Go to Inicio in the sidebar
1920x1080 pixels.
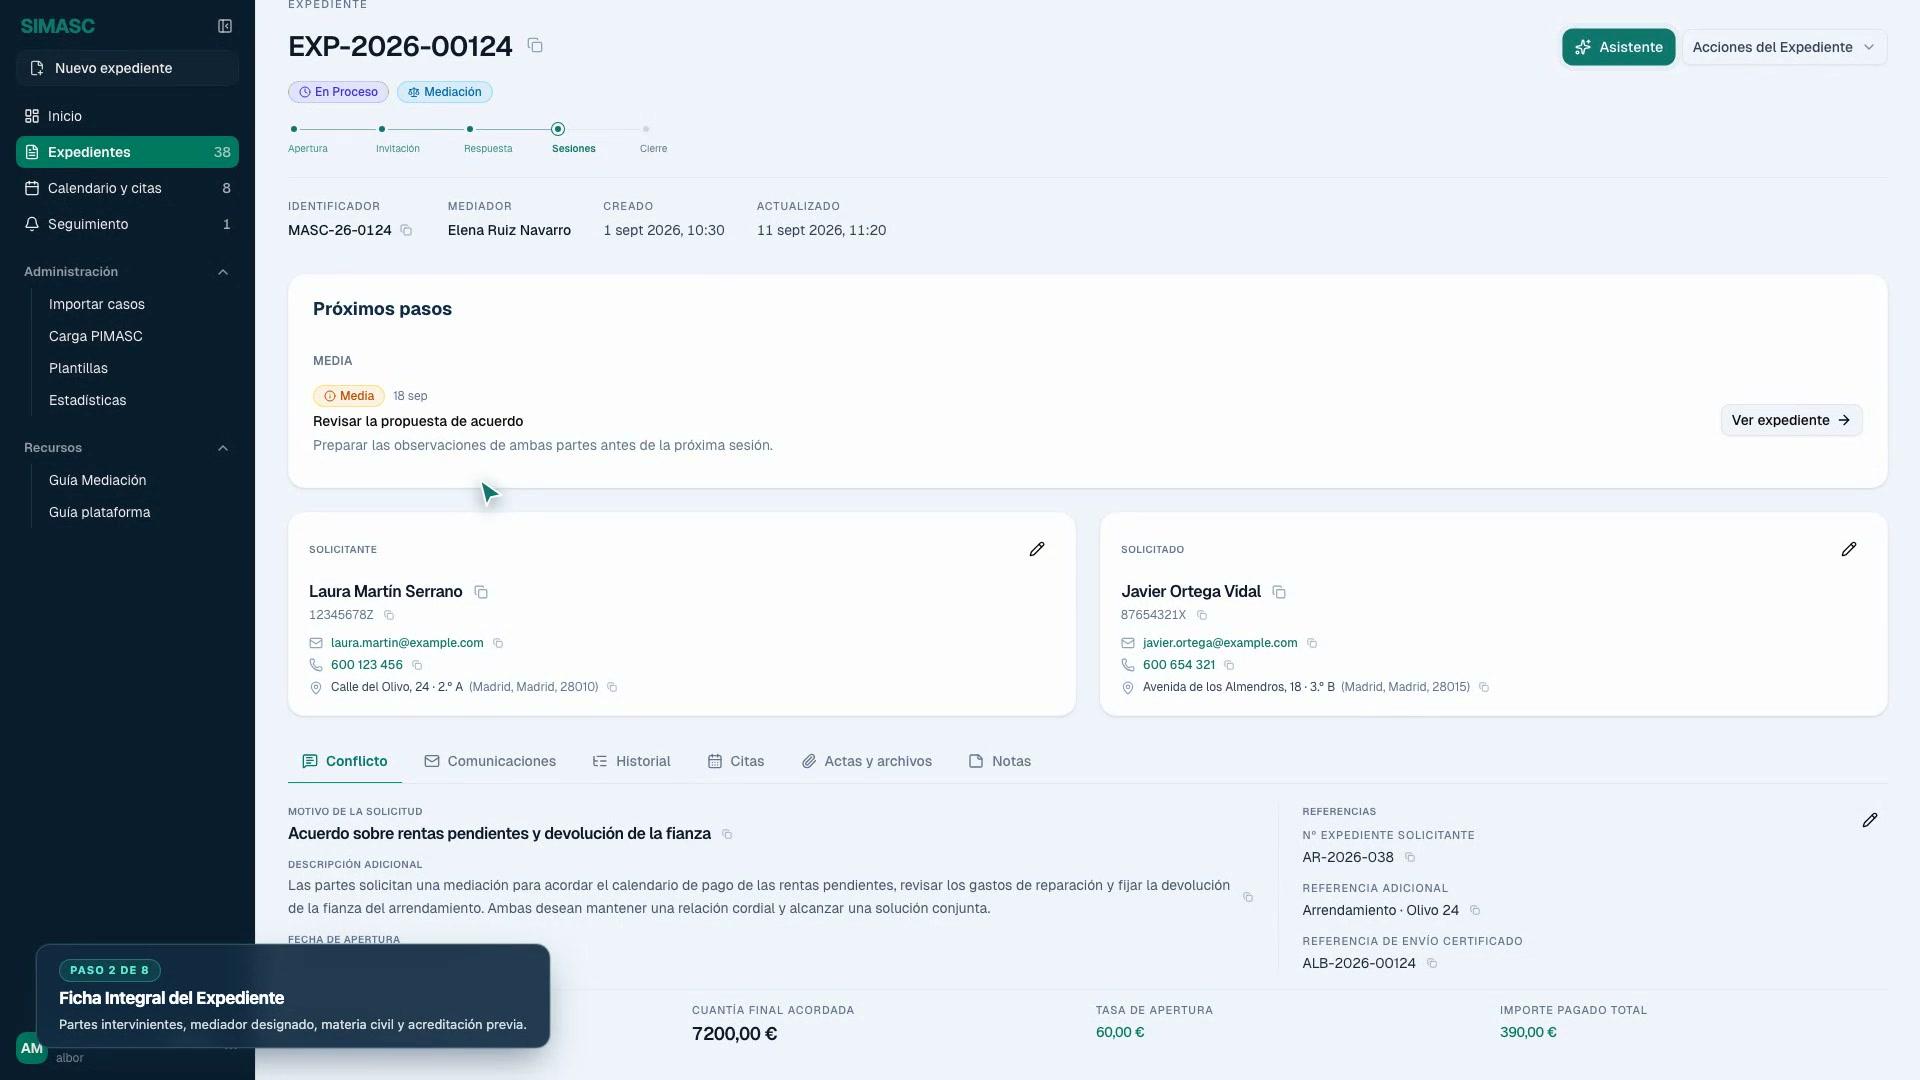127,116
